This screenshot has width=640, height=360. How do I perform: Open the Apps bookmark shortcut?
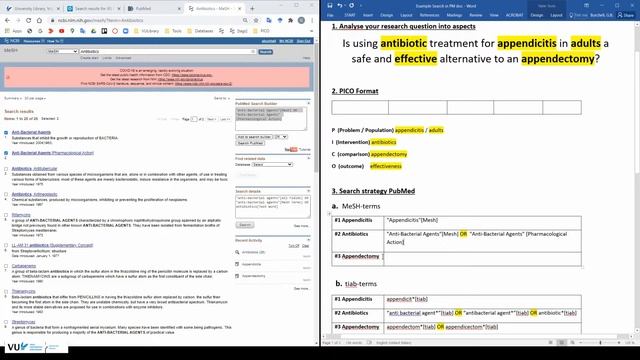pos(13,31)
